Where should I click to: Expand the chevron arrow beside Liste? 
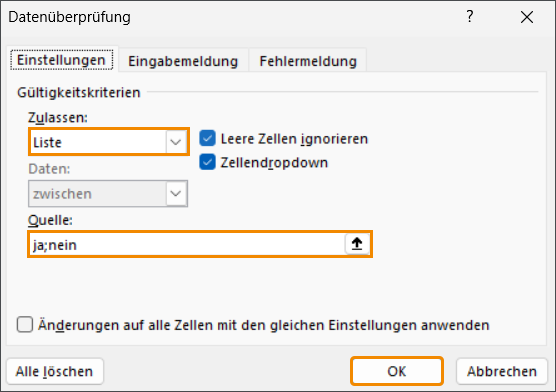[x=176, y=142]
